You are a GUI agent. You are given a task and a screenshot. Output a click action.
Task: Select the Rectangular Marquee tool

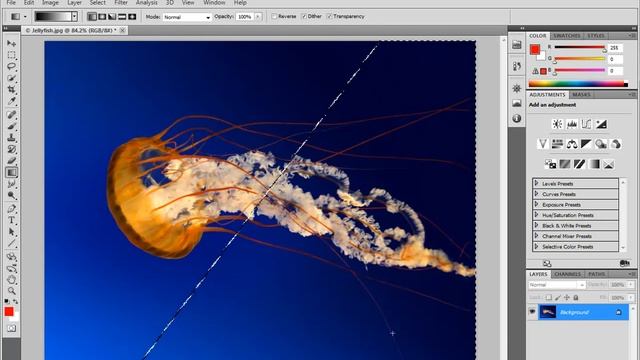point(11,55)
